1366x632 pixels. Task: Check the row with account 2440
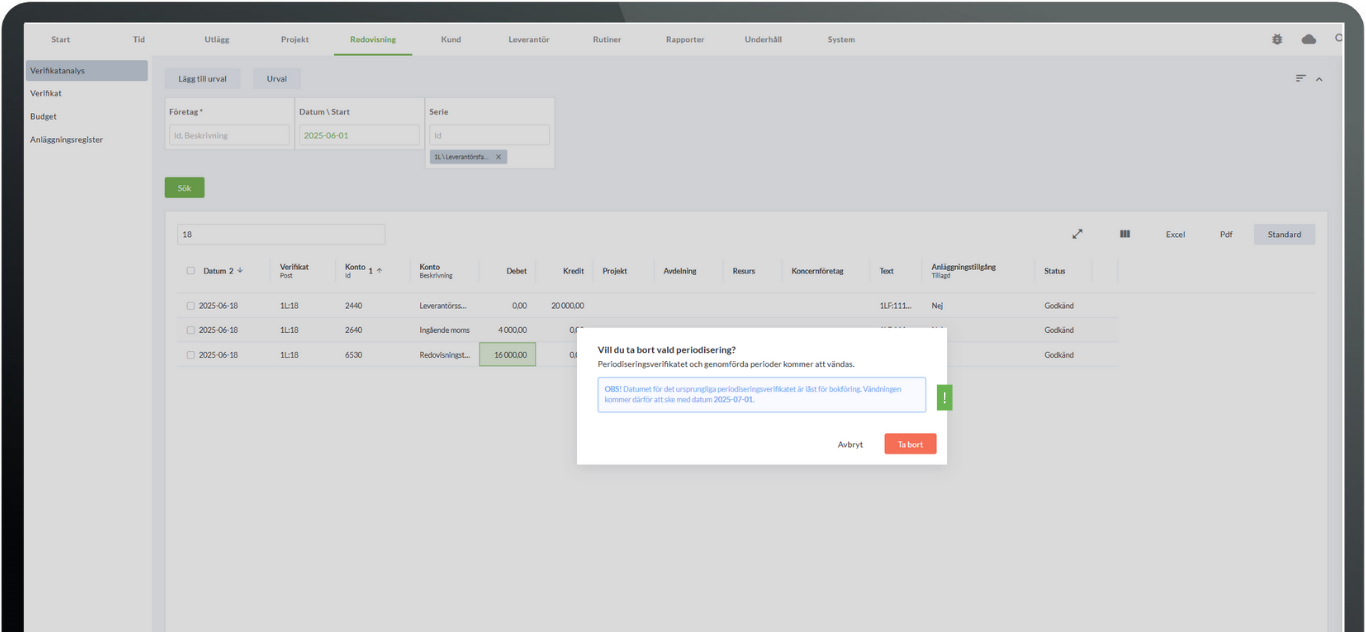point(191,306)
